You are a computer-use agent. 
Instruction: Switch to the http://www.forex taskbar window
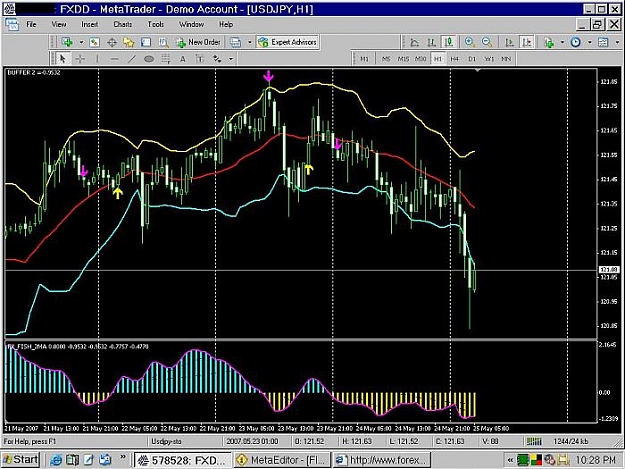point(381,460)
